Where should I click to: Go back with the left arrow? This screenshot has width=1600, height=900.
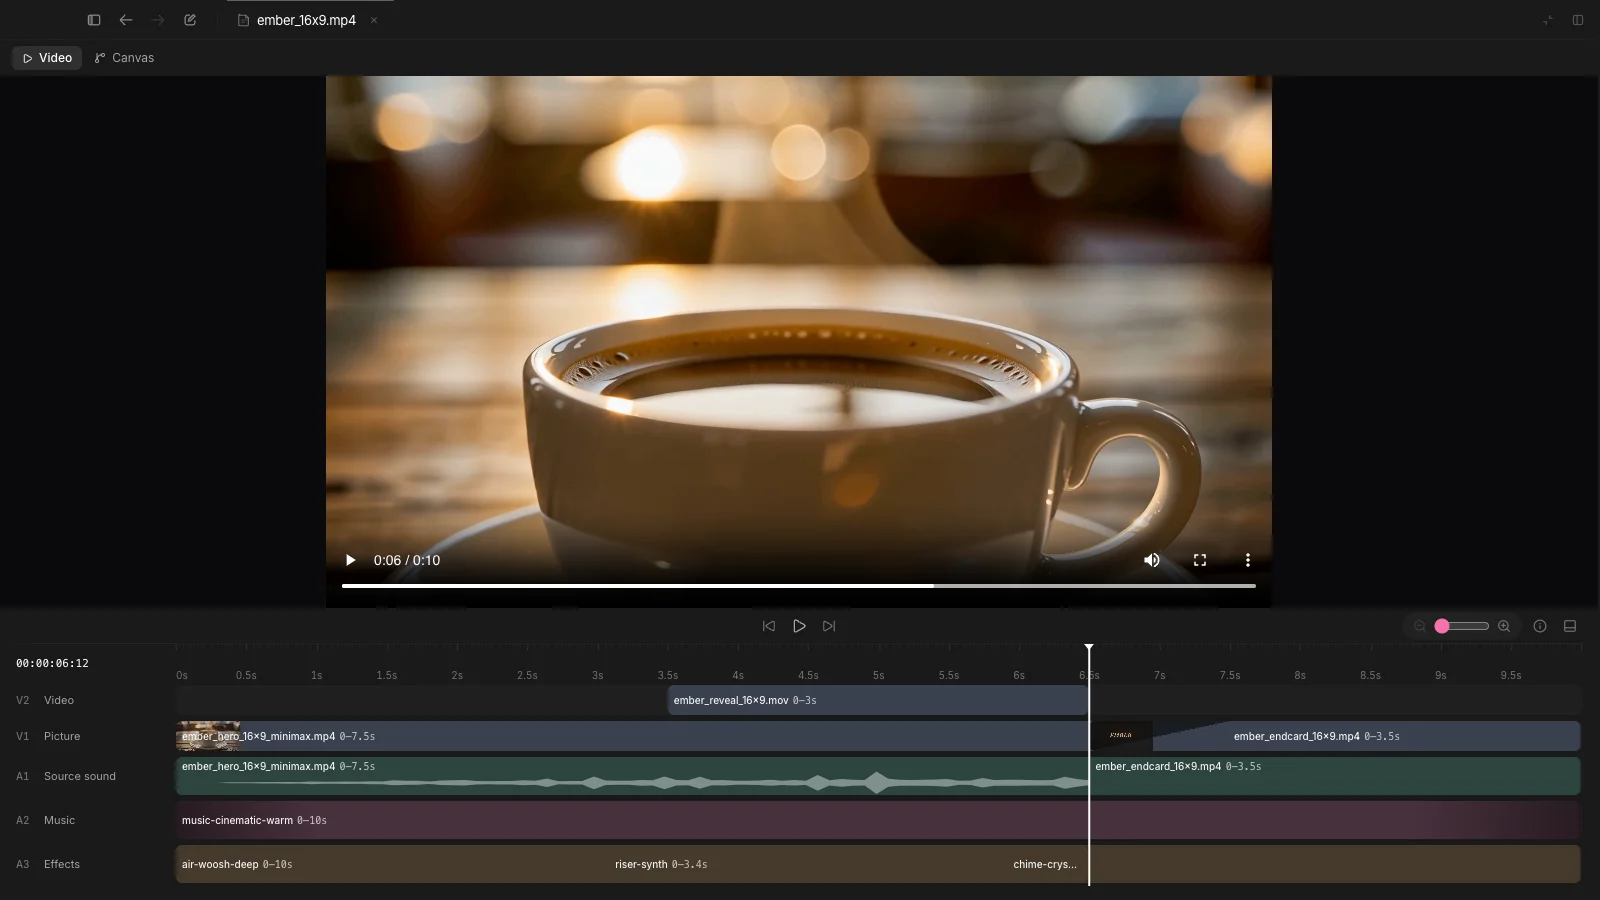click(126, 20)
